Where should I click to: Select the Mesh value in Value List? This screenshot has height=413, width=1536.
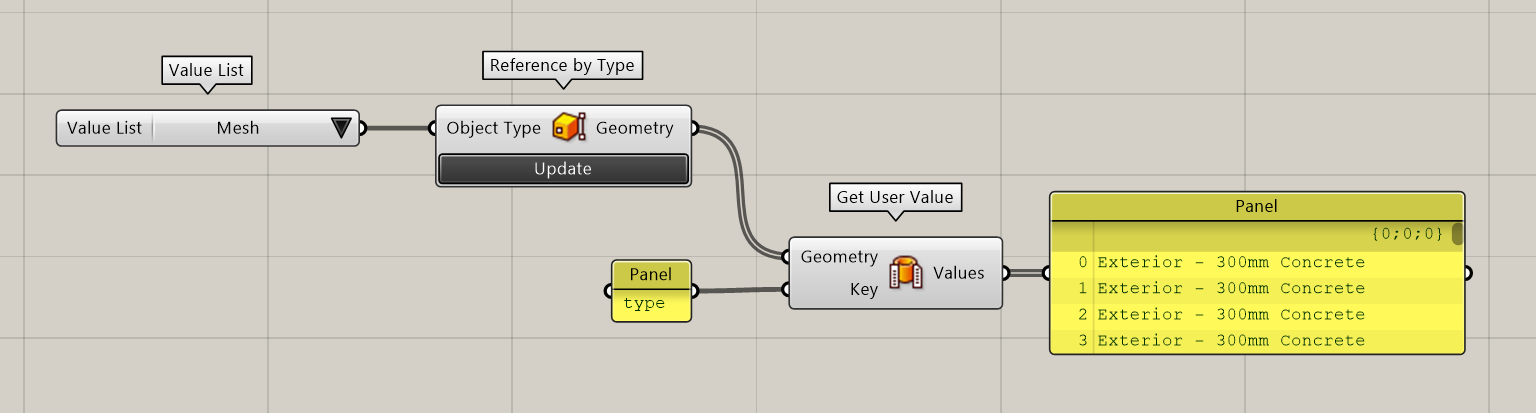point(238,128)
